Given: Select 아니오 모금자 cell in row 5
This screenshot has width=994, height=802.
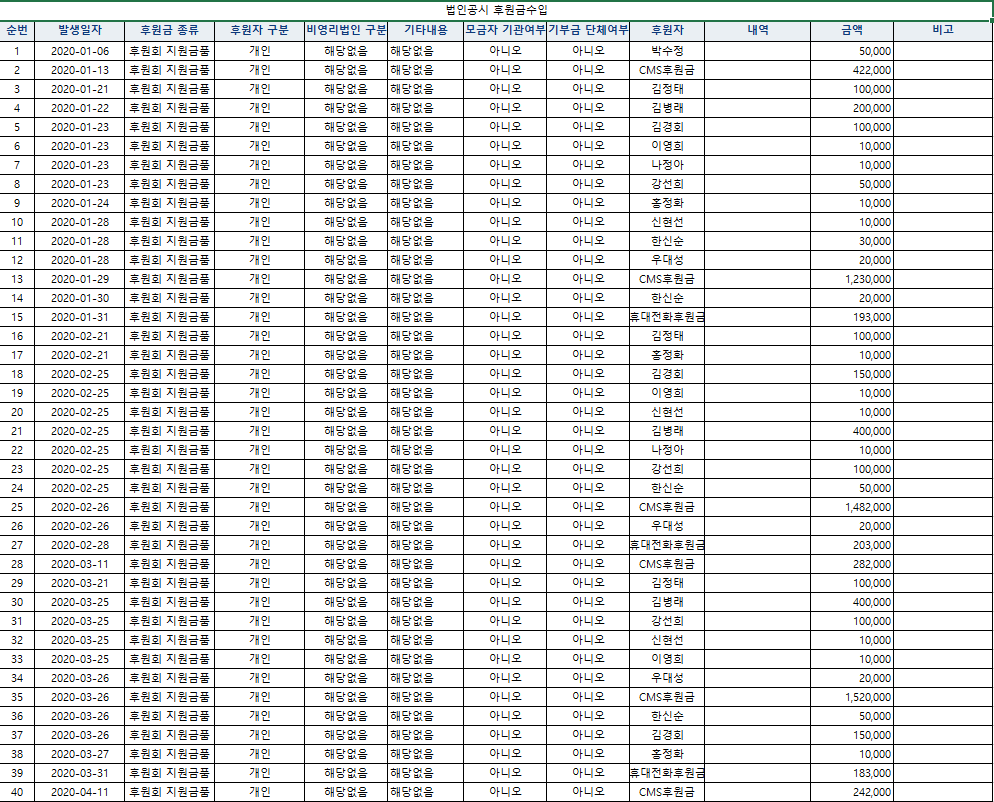Looking at the screenshot, I should (505, 127).
